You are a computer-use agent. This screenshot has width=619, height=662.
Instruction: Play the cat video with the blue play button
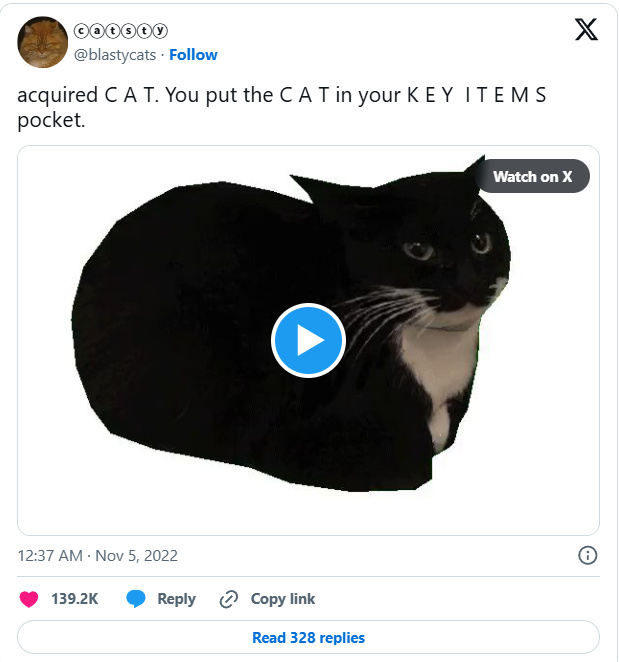[308, 340]
